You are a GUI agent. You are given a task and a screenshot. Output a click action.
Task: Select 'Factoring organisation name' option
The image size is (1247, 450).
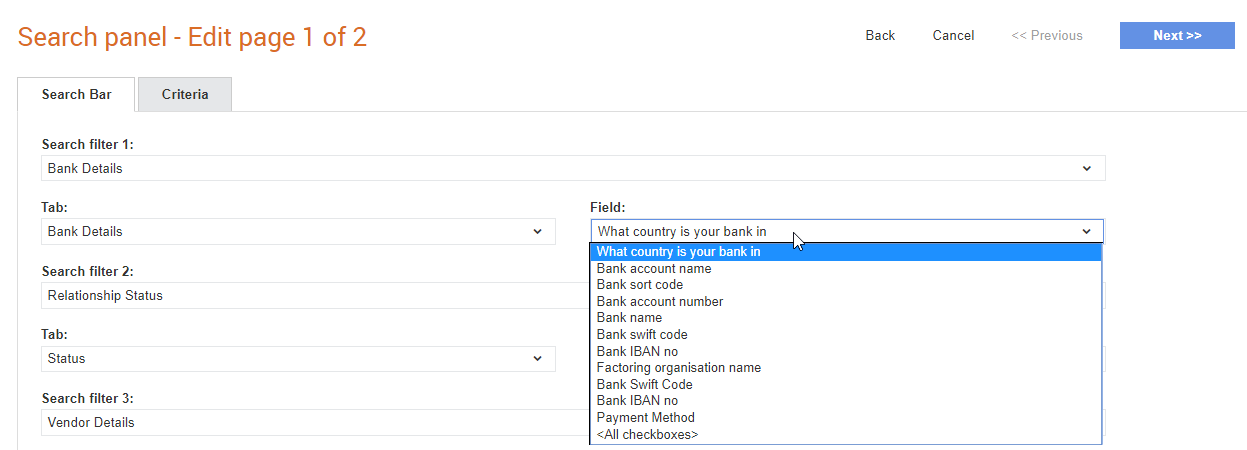(x=846, y=367)
